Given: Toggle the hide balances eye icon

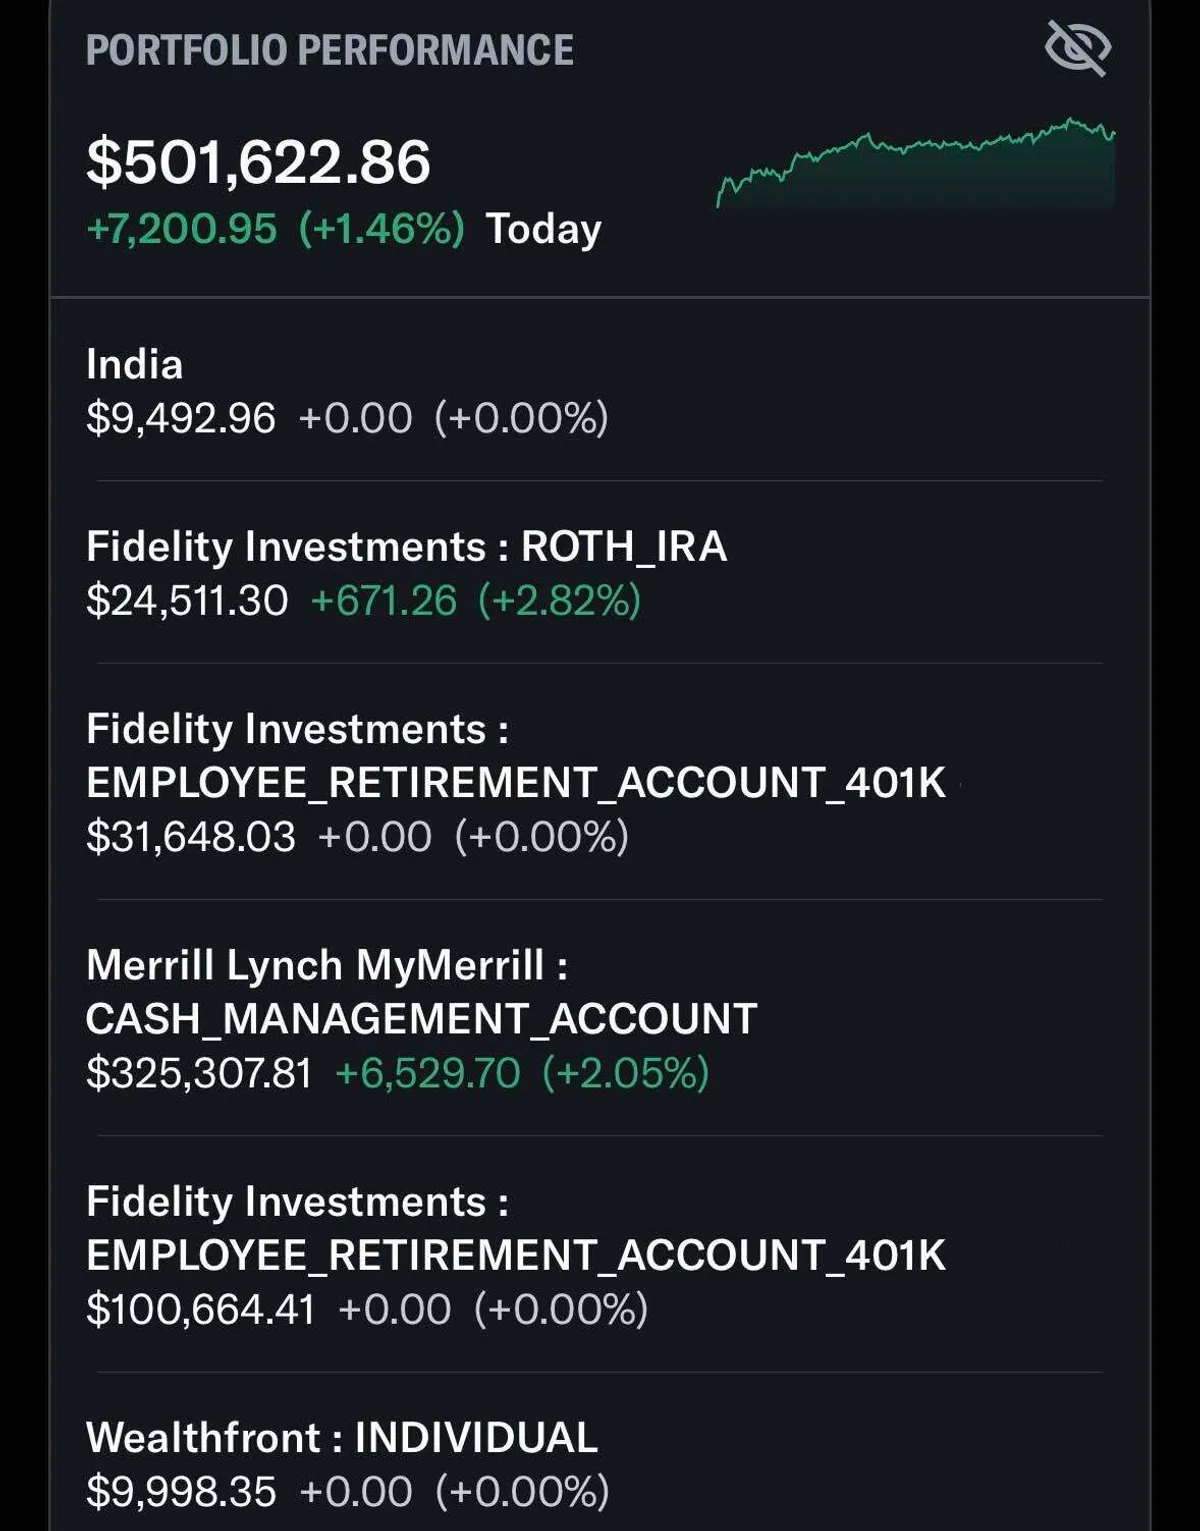Looking at the screenshot, I should tap(1077, 49).
